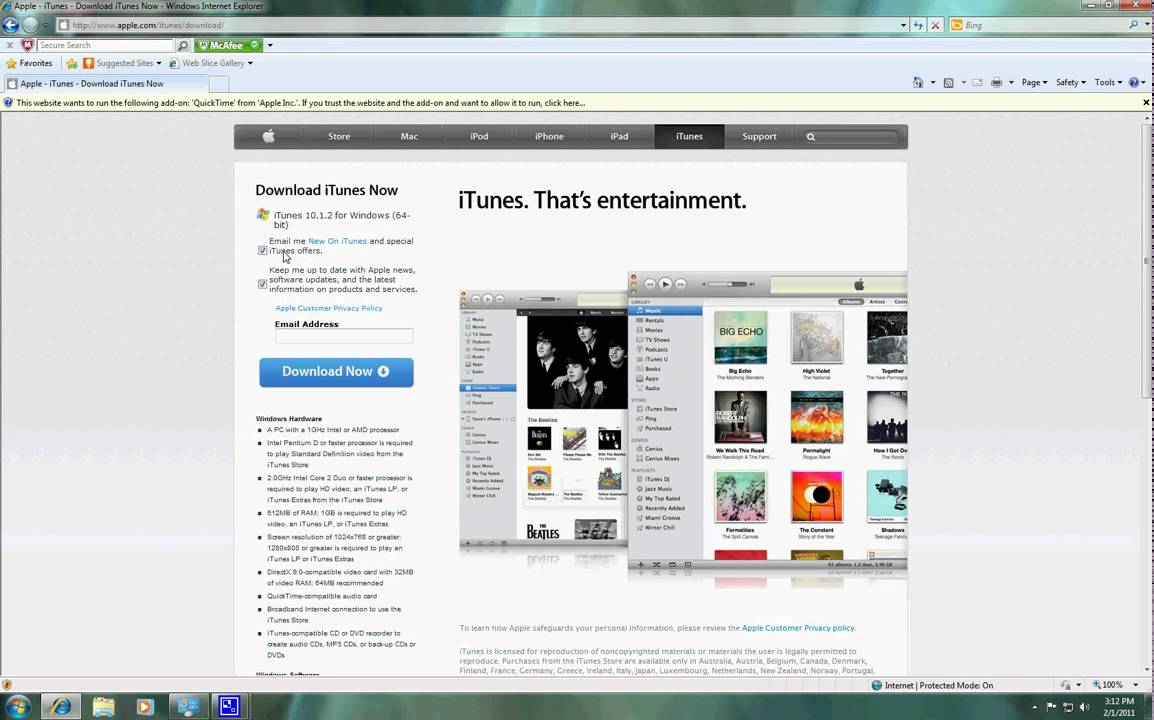Click the address bar URL field
1154x720 pixels.
point(478,25)
